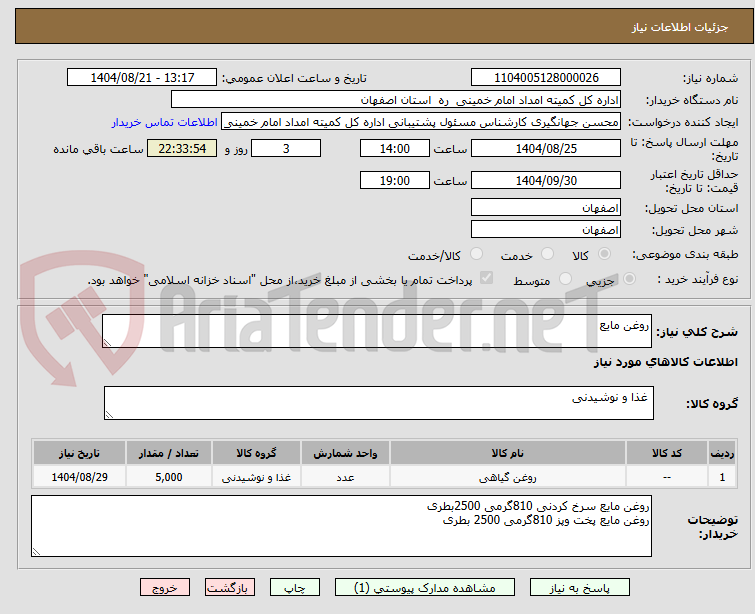Toggle the اسناد خزانه اسلامی payment checkbox

486,277
